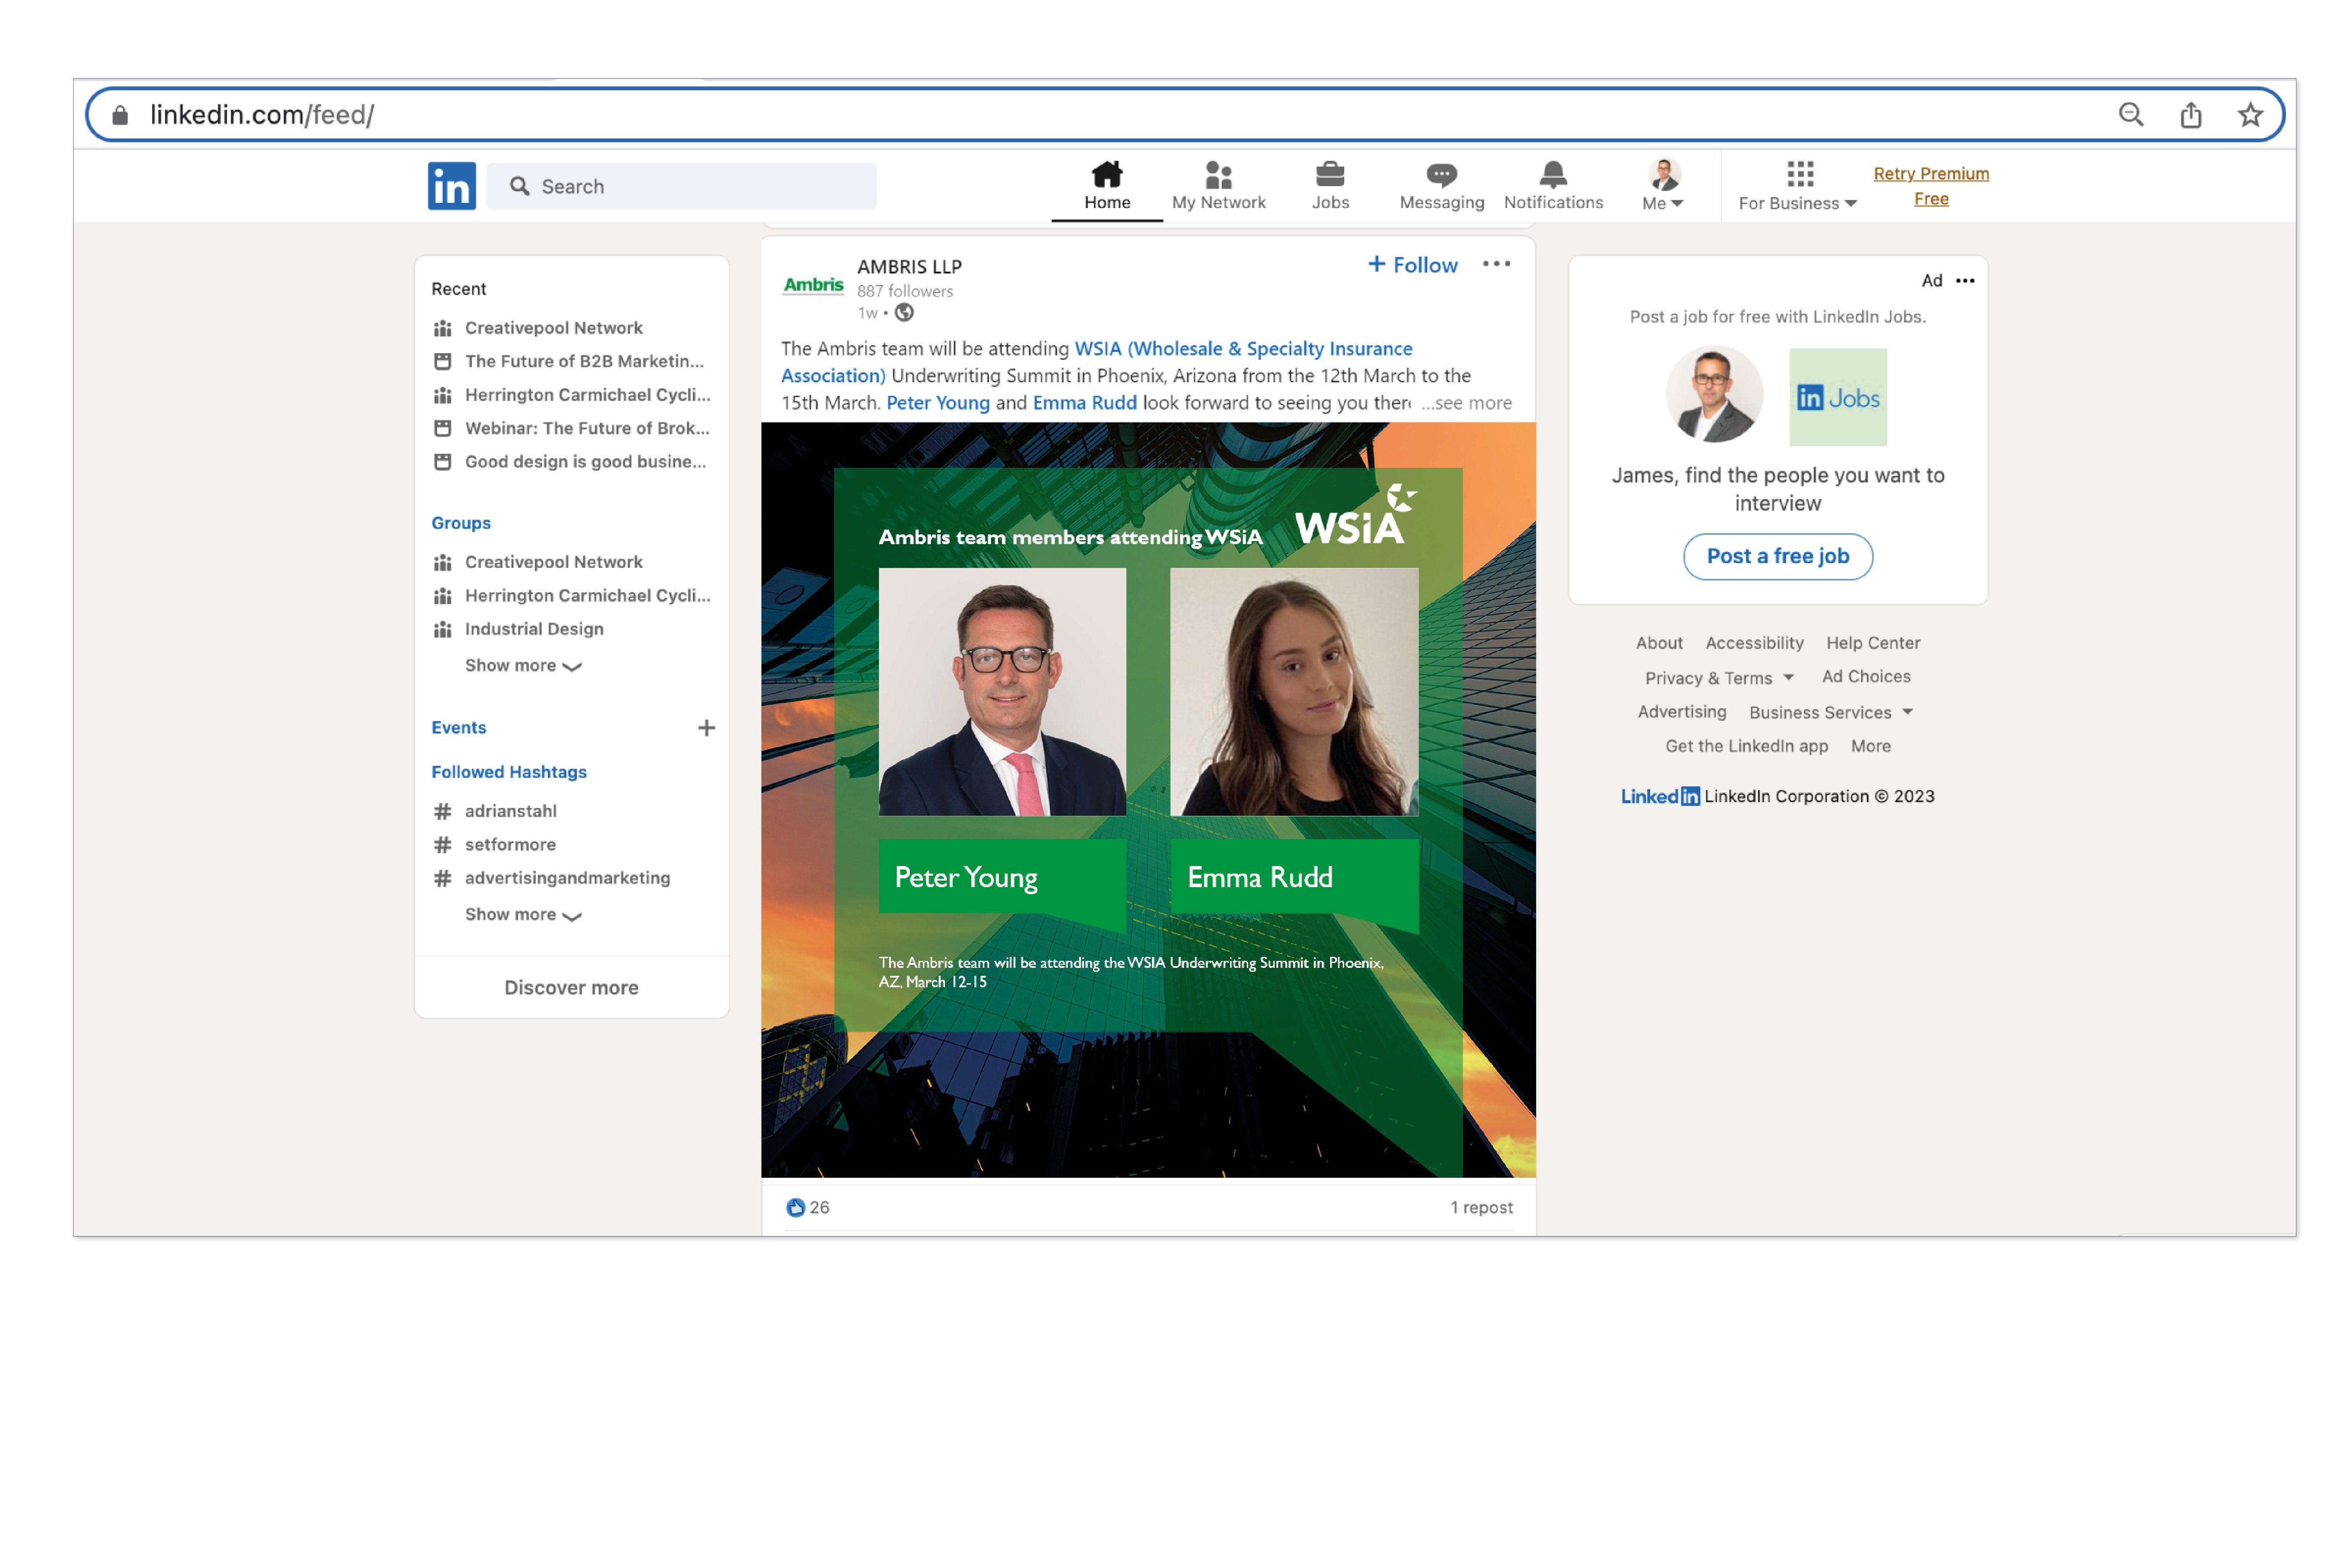Click the About footer link
This screenshot has height=1568, width=2352.
[1659, 643]
